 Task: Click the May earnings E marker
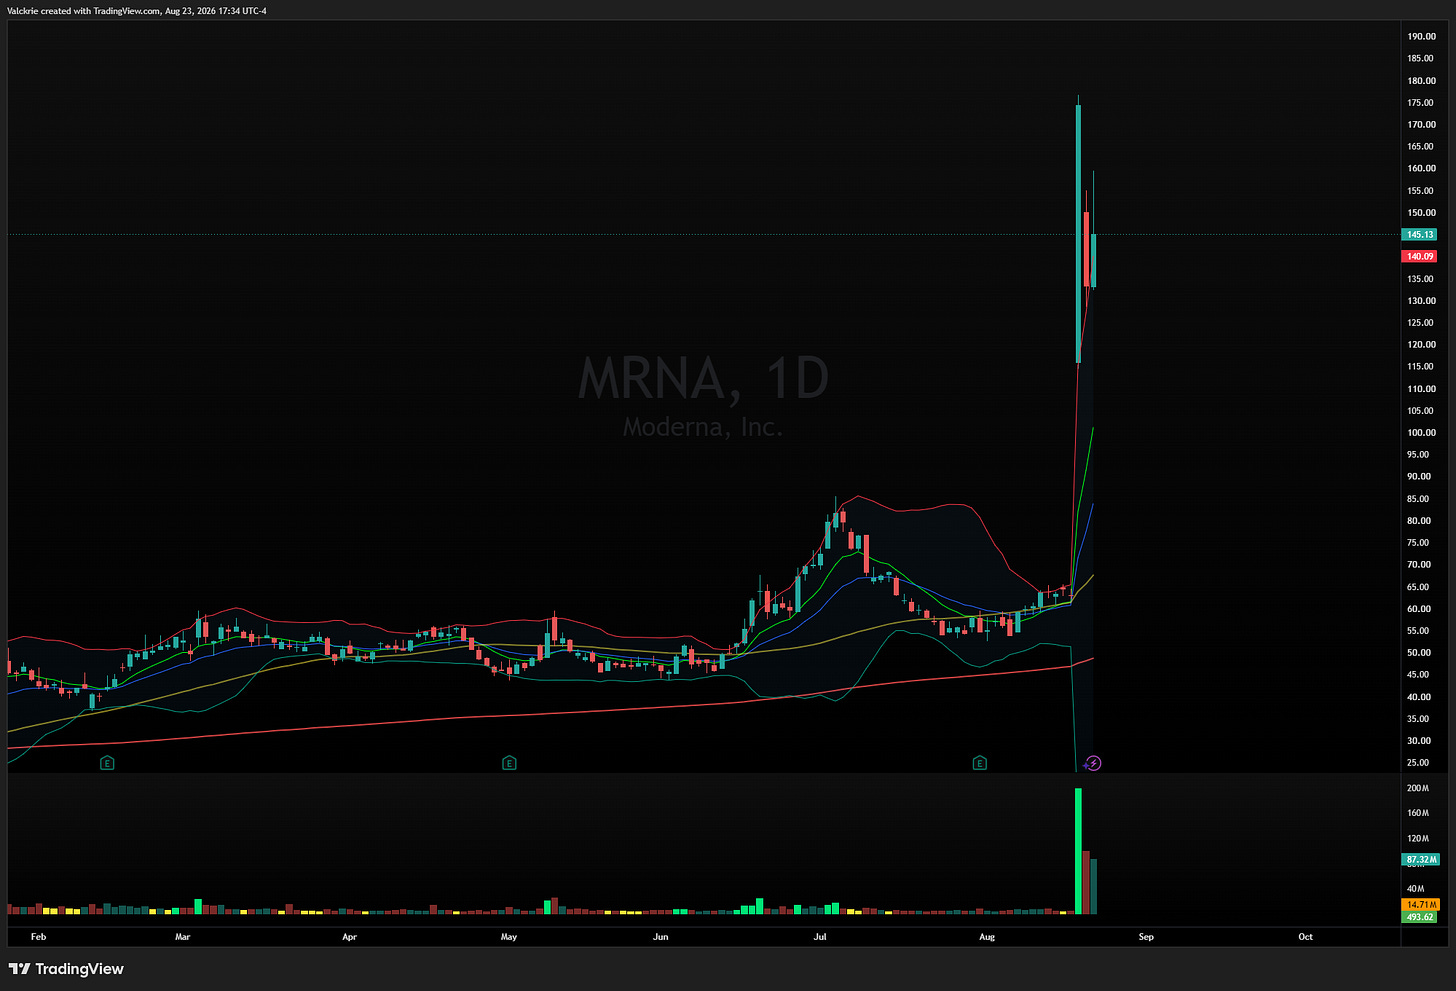[509, 763]
